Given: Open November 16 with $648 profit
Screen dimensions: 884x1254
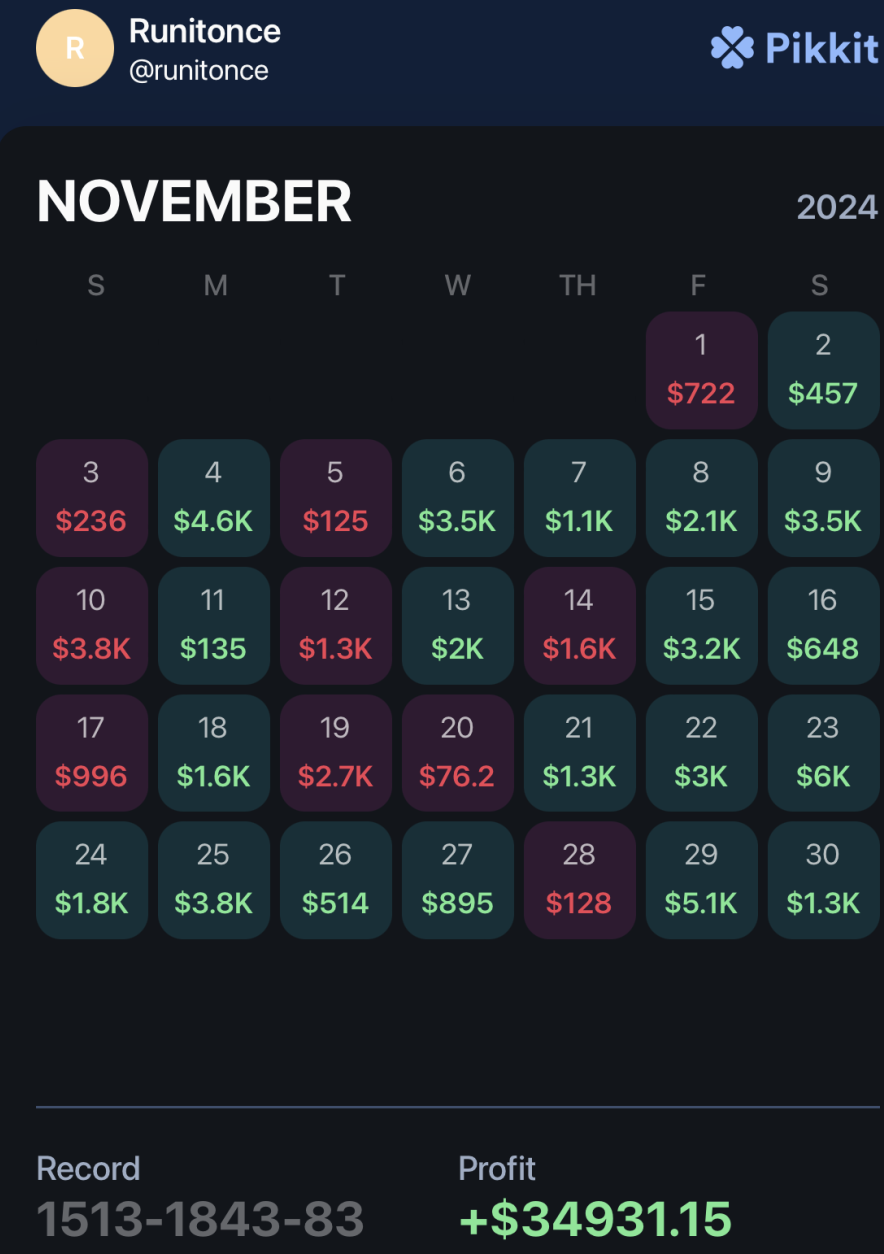Looking at the screenshot, I should pyautogui.click(x=823, y=626).
